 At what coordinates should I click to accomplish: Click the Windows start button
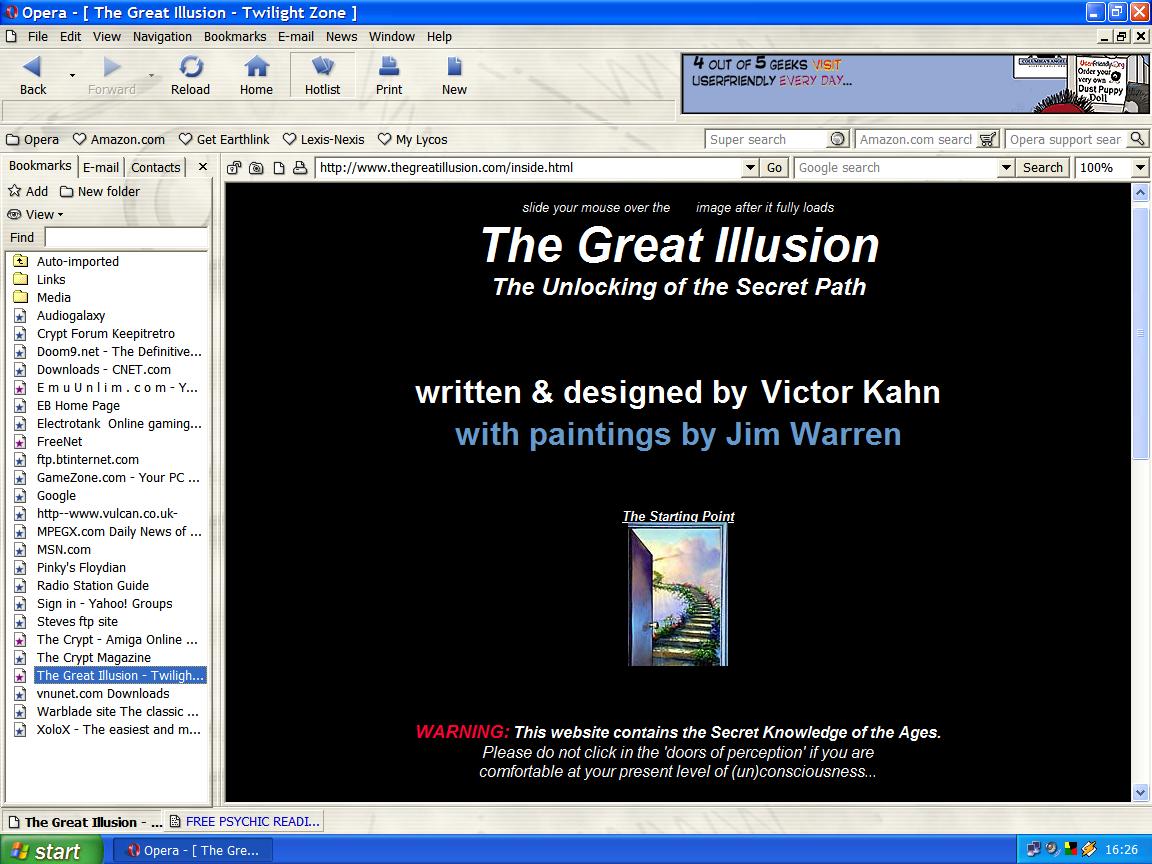click(x=50, y=850)
